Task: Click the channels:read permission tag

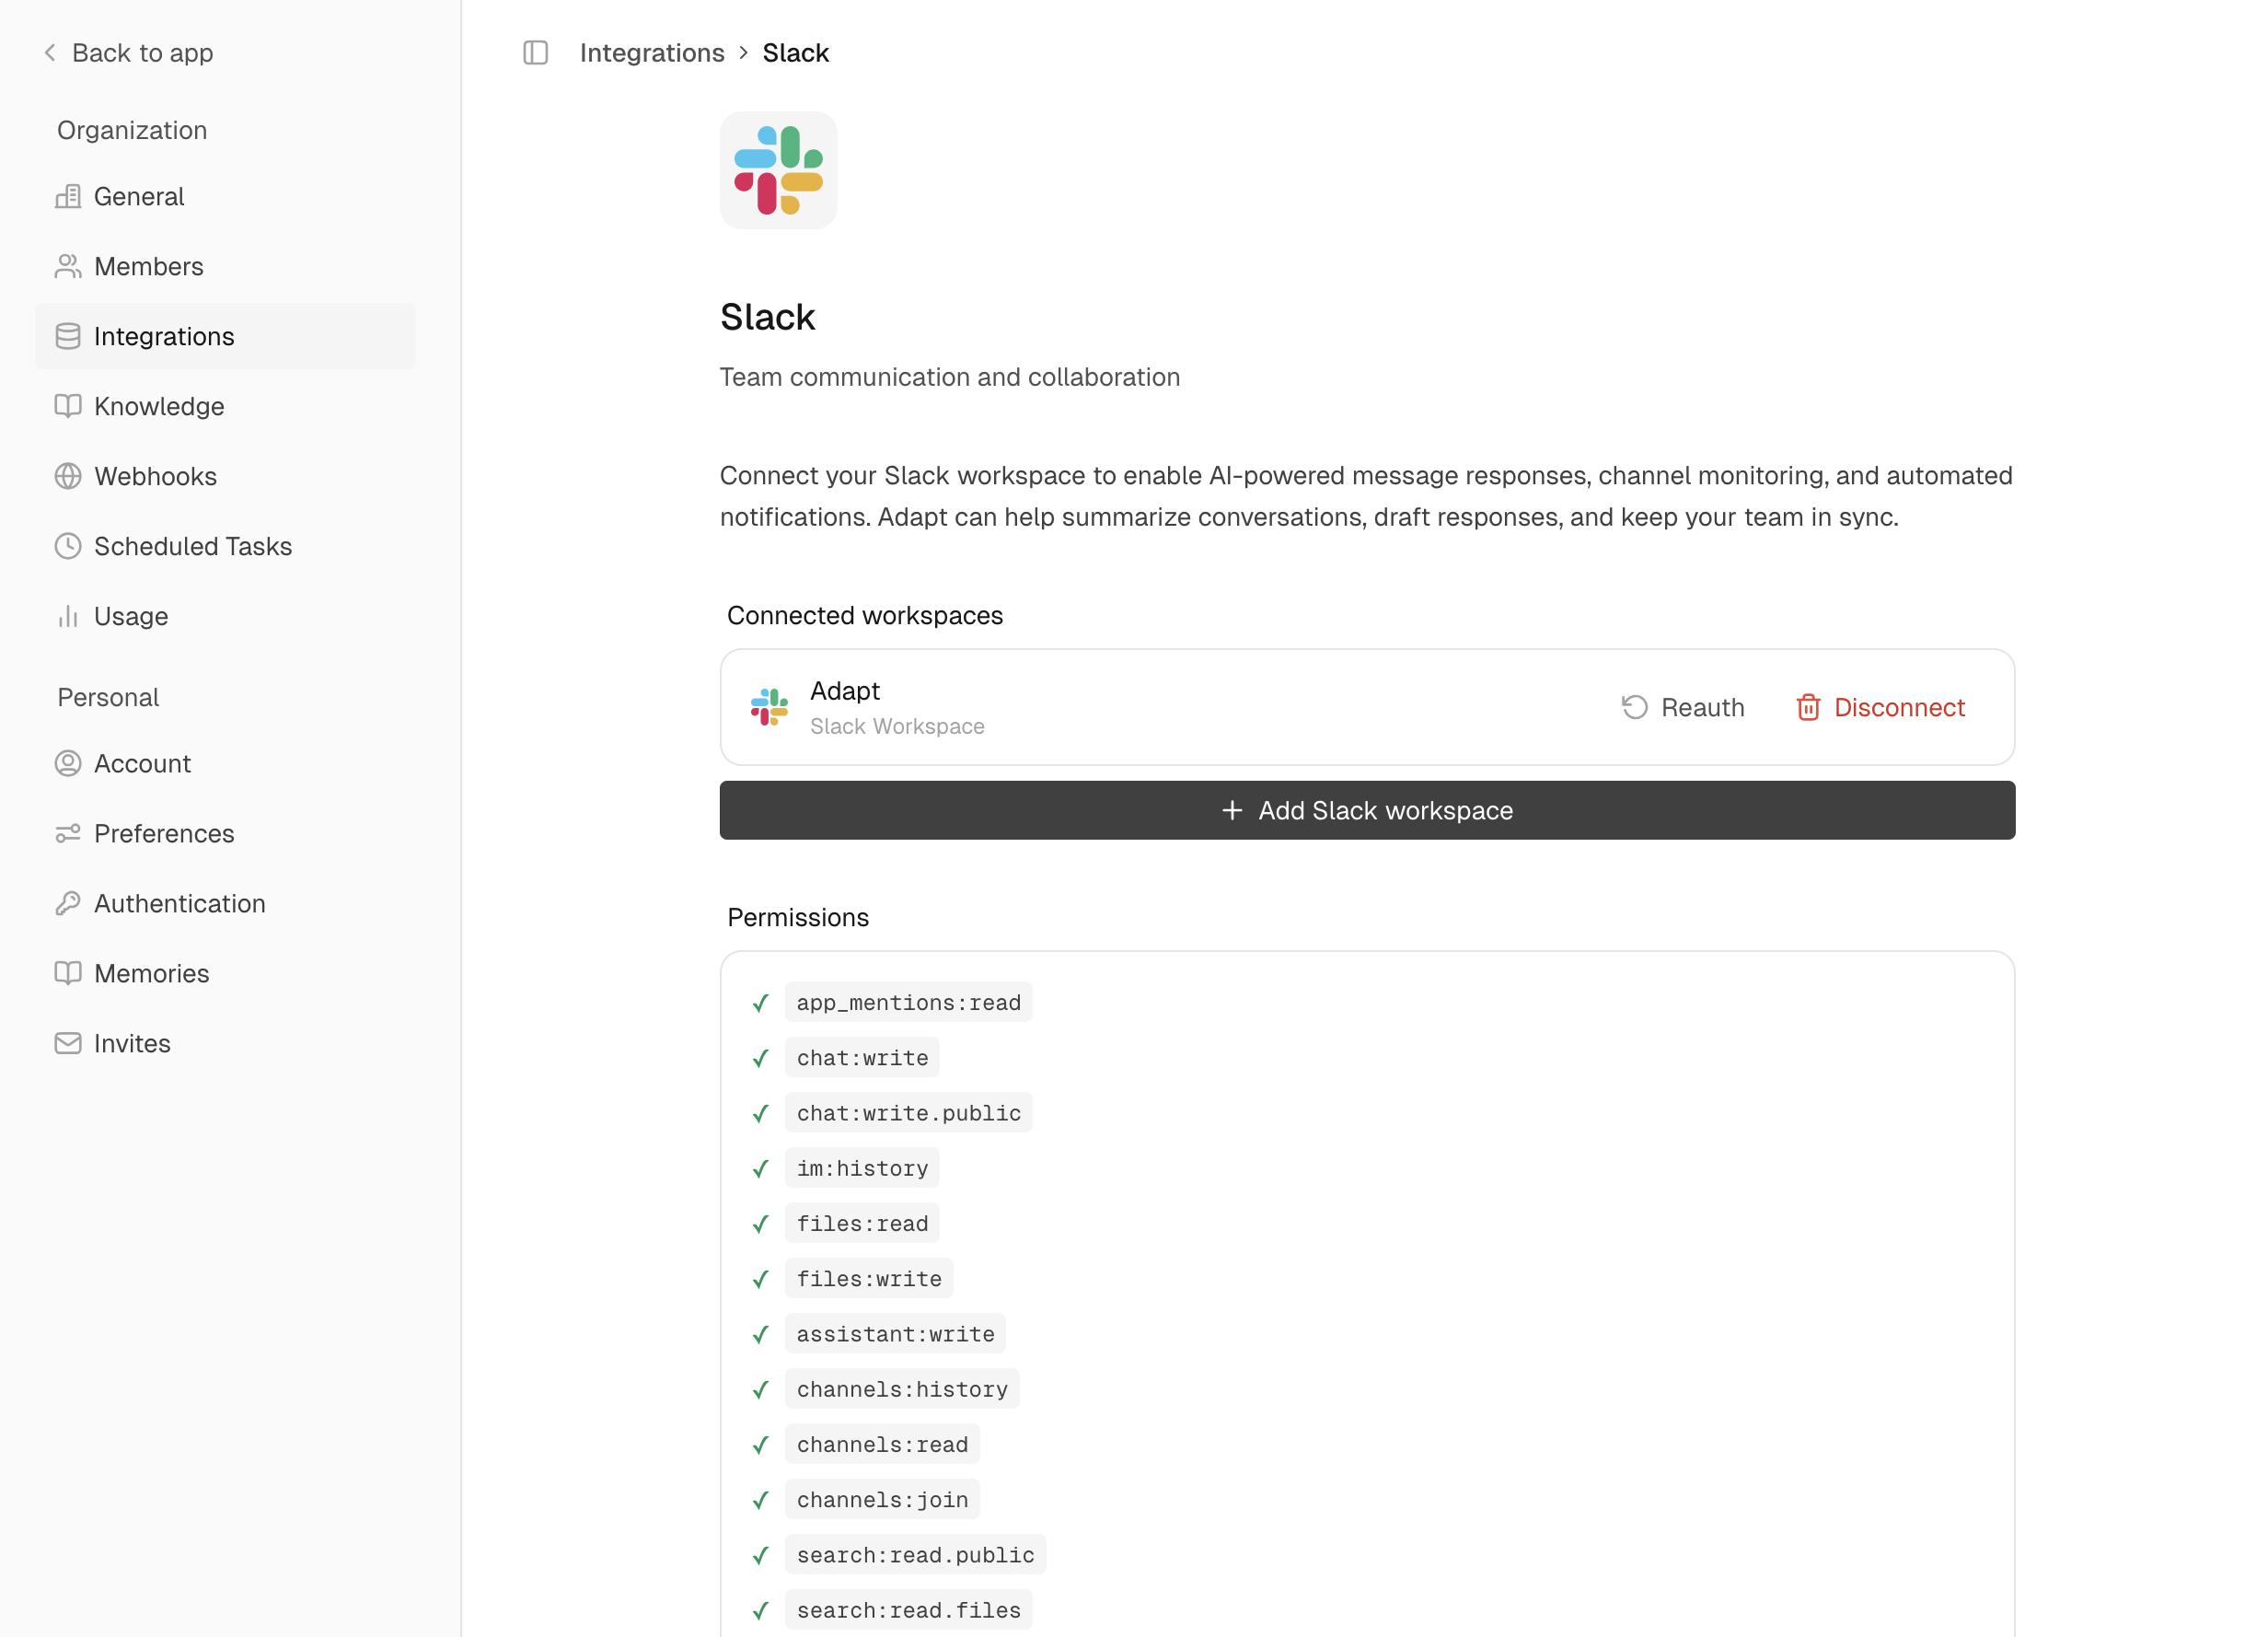Action: click(x=882, y=1444)
